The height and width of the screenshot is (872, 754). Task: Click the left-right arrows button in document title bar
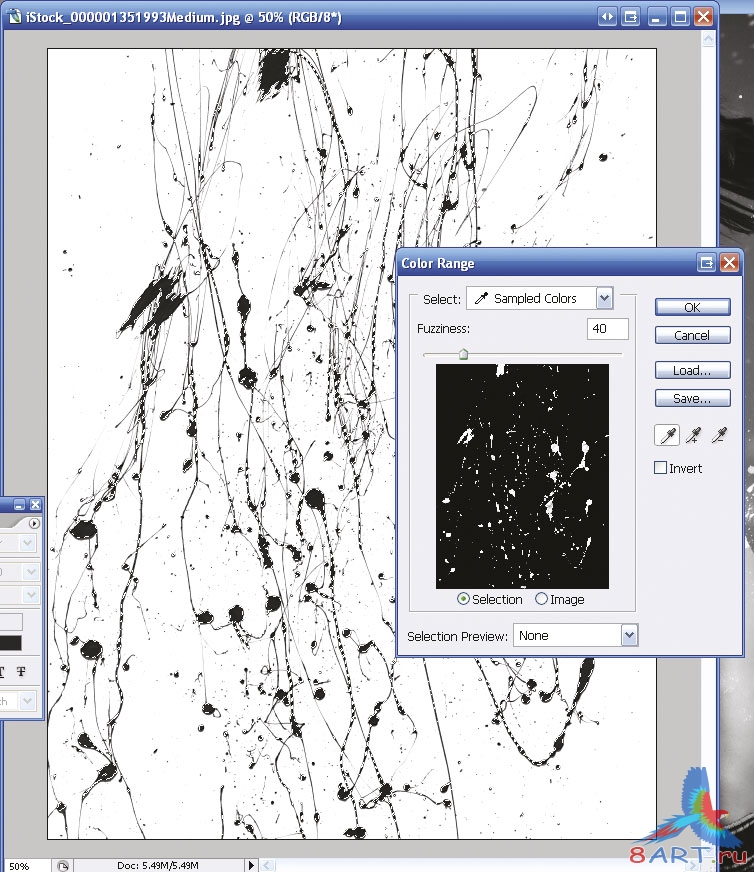[607, 17]
